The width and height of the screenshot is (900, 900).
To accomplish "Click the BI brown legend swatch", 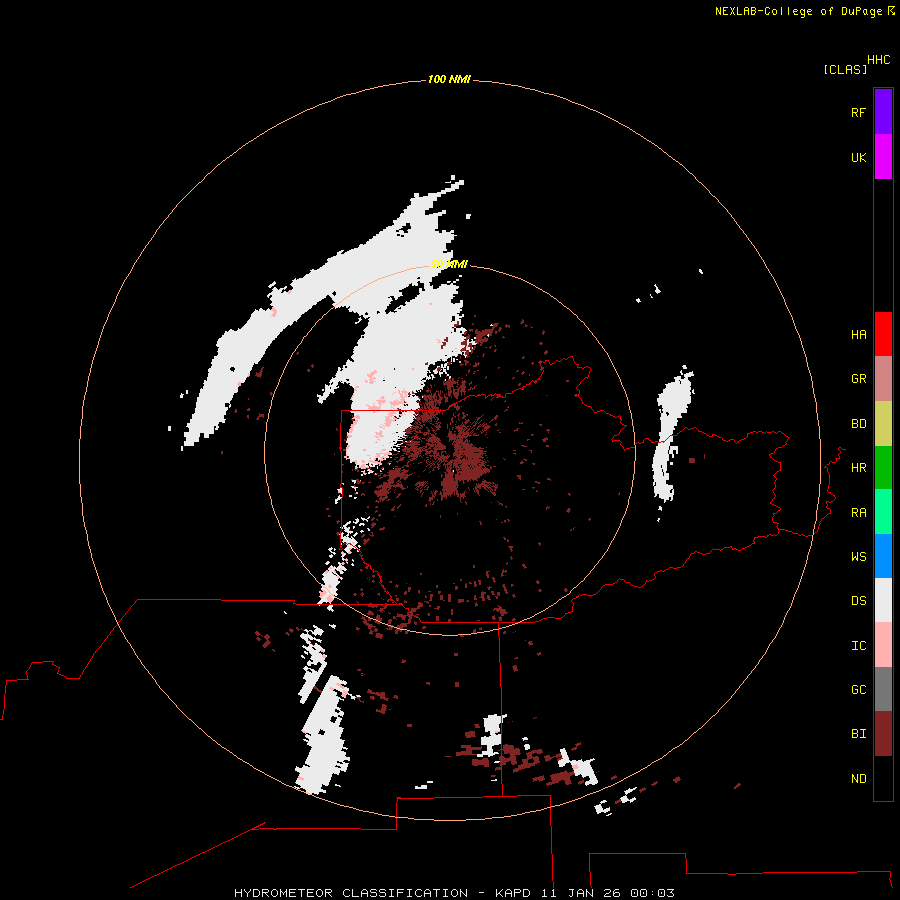I will (883, 734).
